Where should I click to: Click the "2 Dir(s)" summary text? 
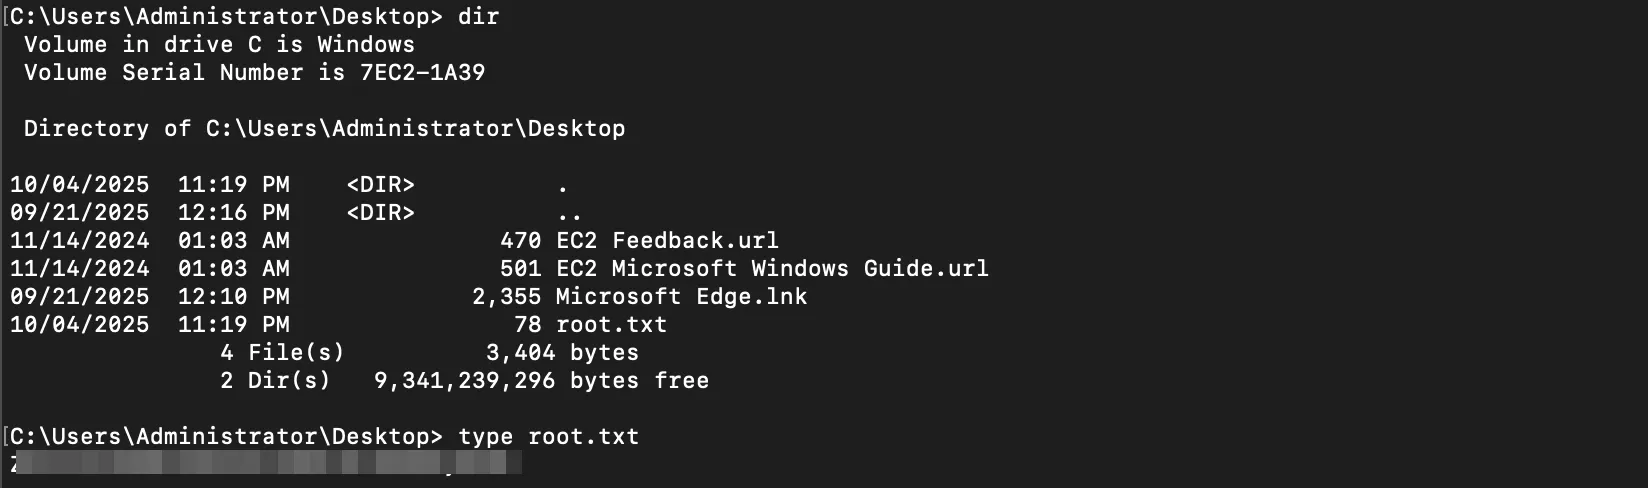point(275,381)
